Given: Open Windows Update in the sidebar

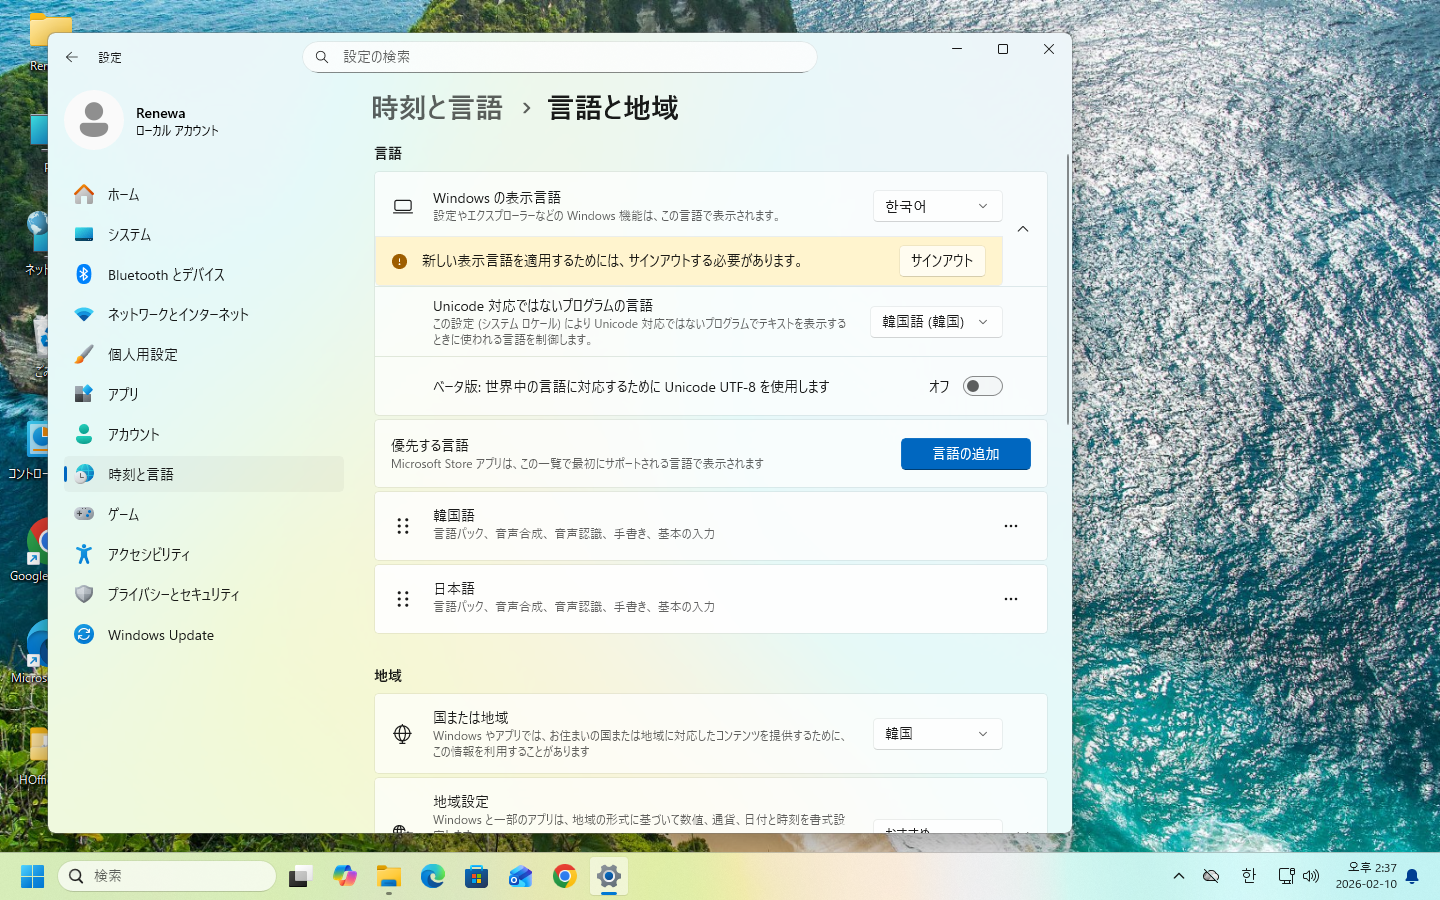Looking at the screenshot, I should coord(160,635).
